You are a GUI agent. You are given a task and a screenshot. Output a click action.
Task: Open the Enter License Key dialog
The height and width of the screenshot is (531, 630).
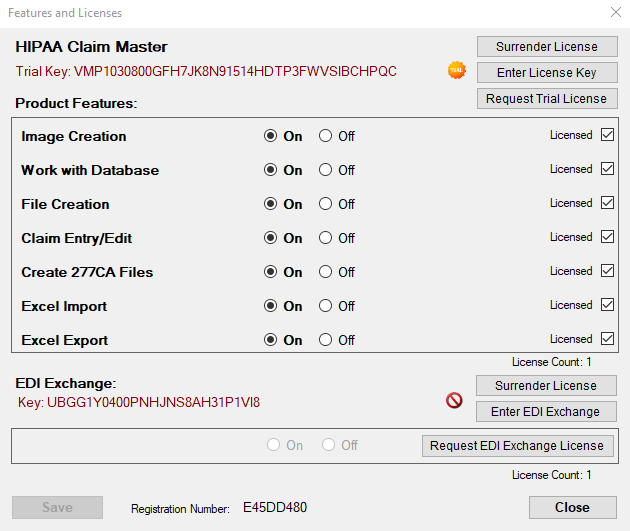click(547, 72)
